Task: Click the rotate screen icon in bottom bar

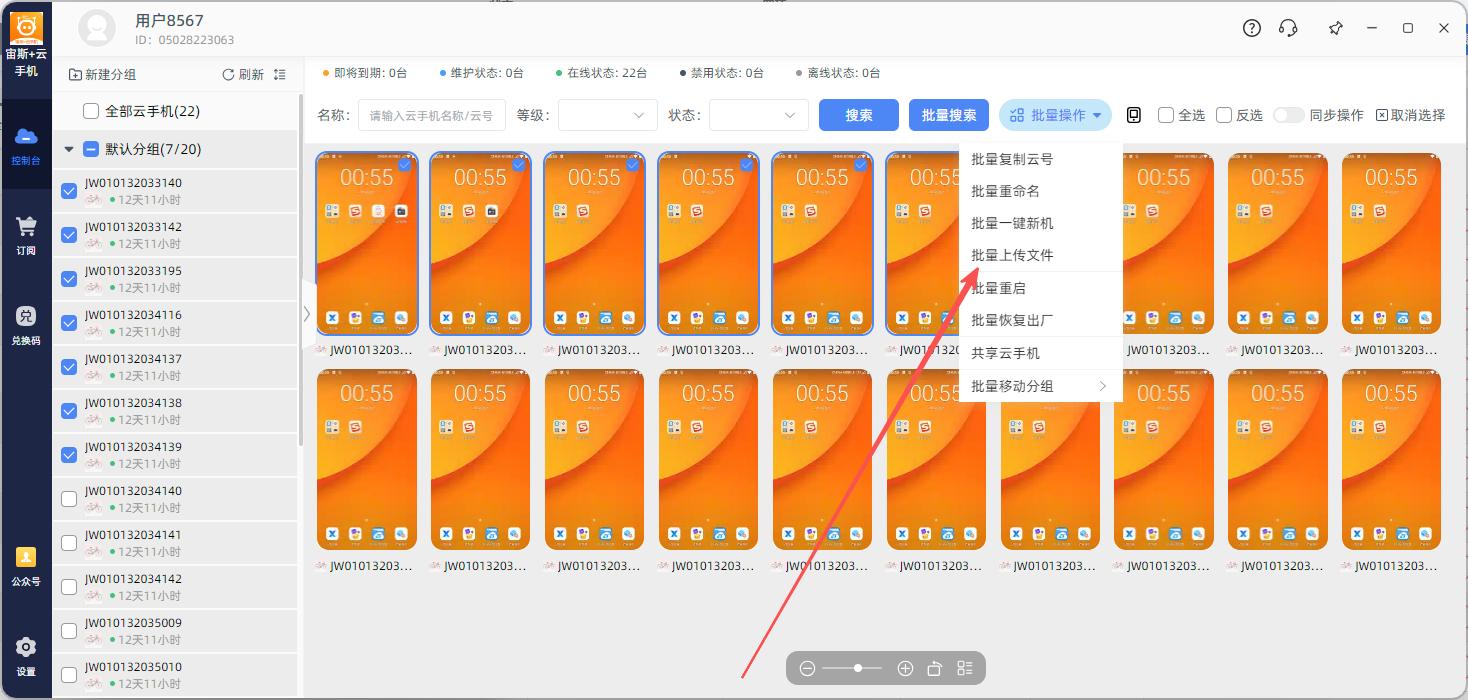Action: [x=935, y=668]
